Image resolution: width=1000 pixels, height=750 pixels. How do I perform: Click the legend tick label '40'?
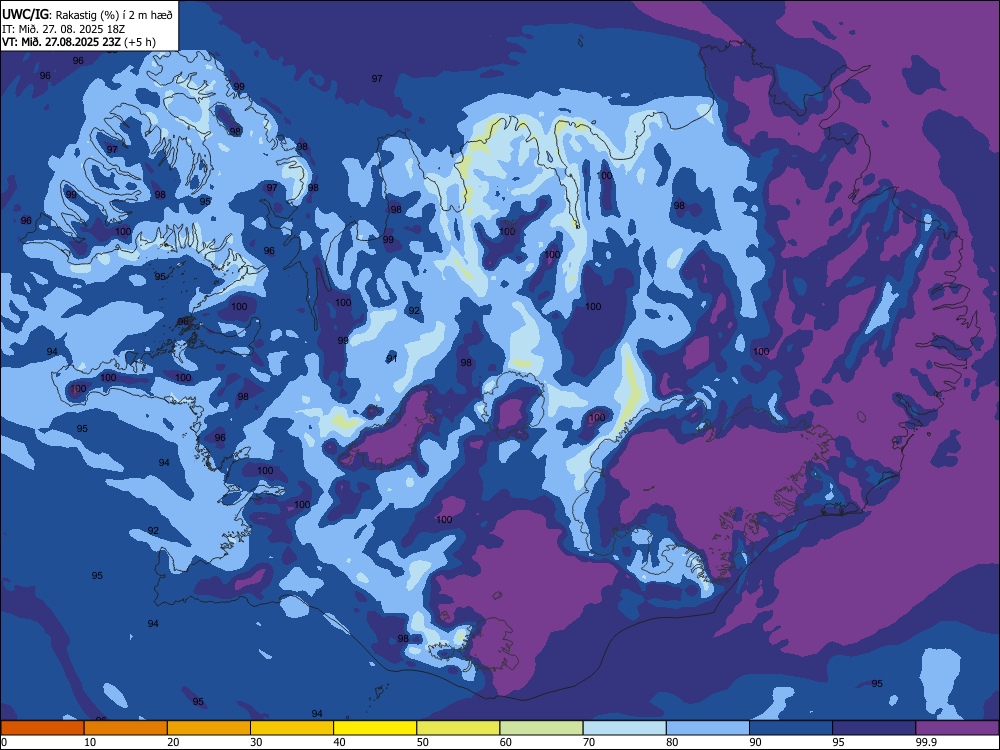point(339,742)
